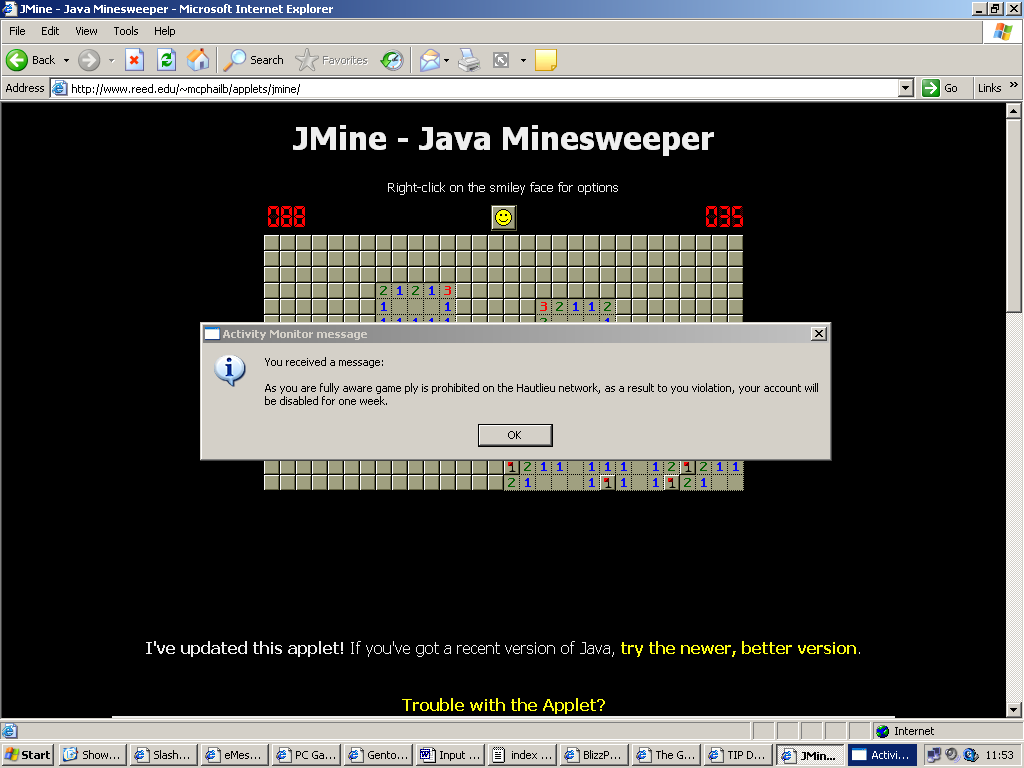The height and width of the screenshot is (768, 1024).
Task: Go to Home page icon
Action: coord(198,60)
